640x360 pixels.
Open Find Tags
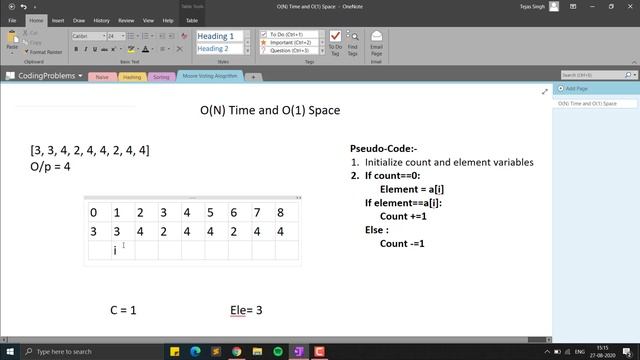(x=353, y=44)
